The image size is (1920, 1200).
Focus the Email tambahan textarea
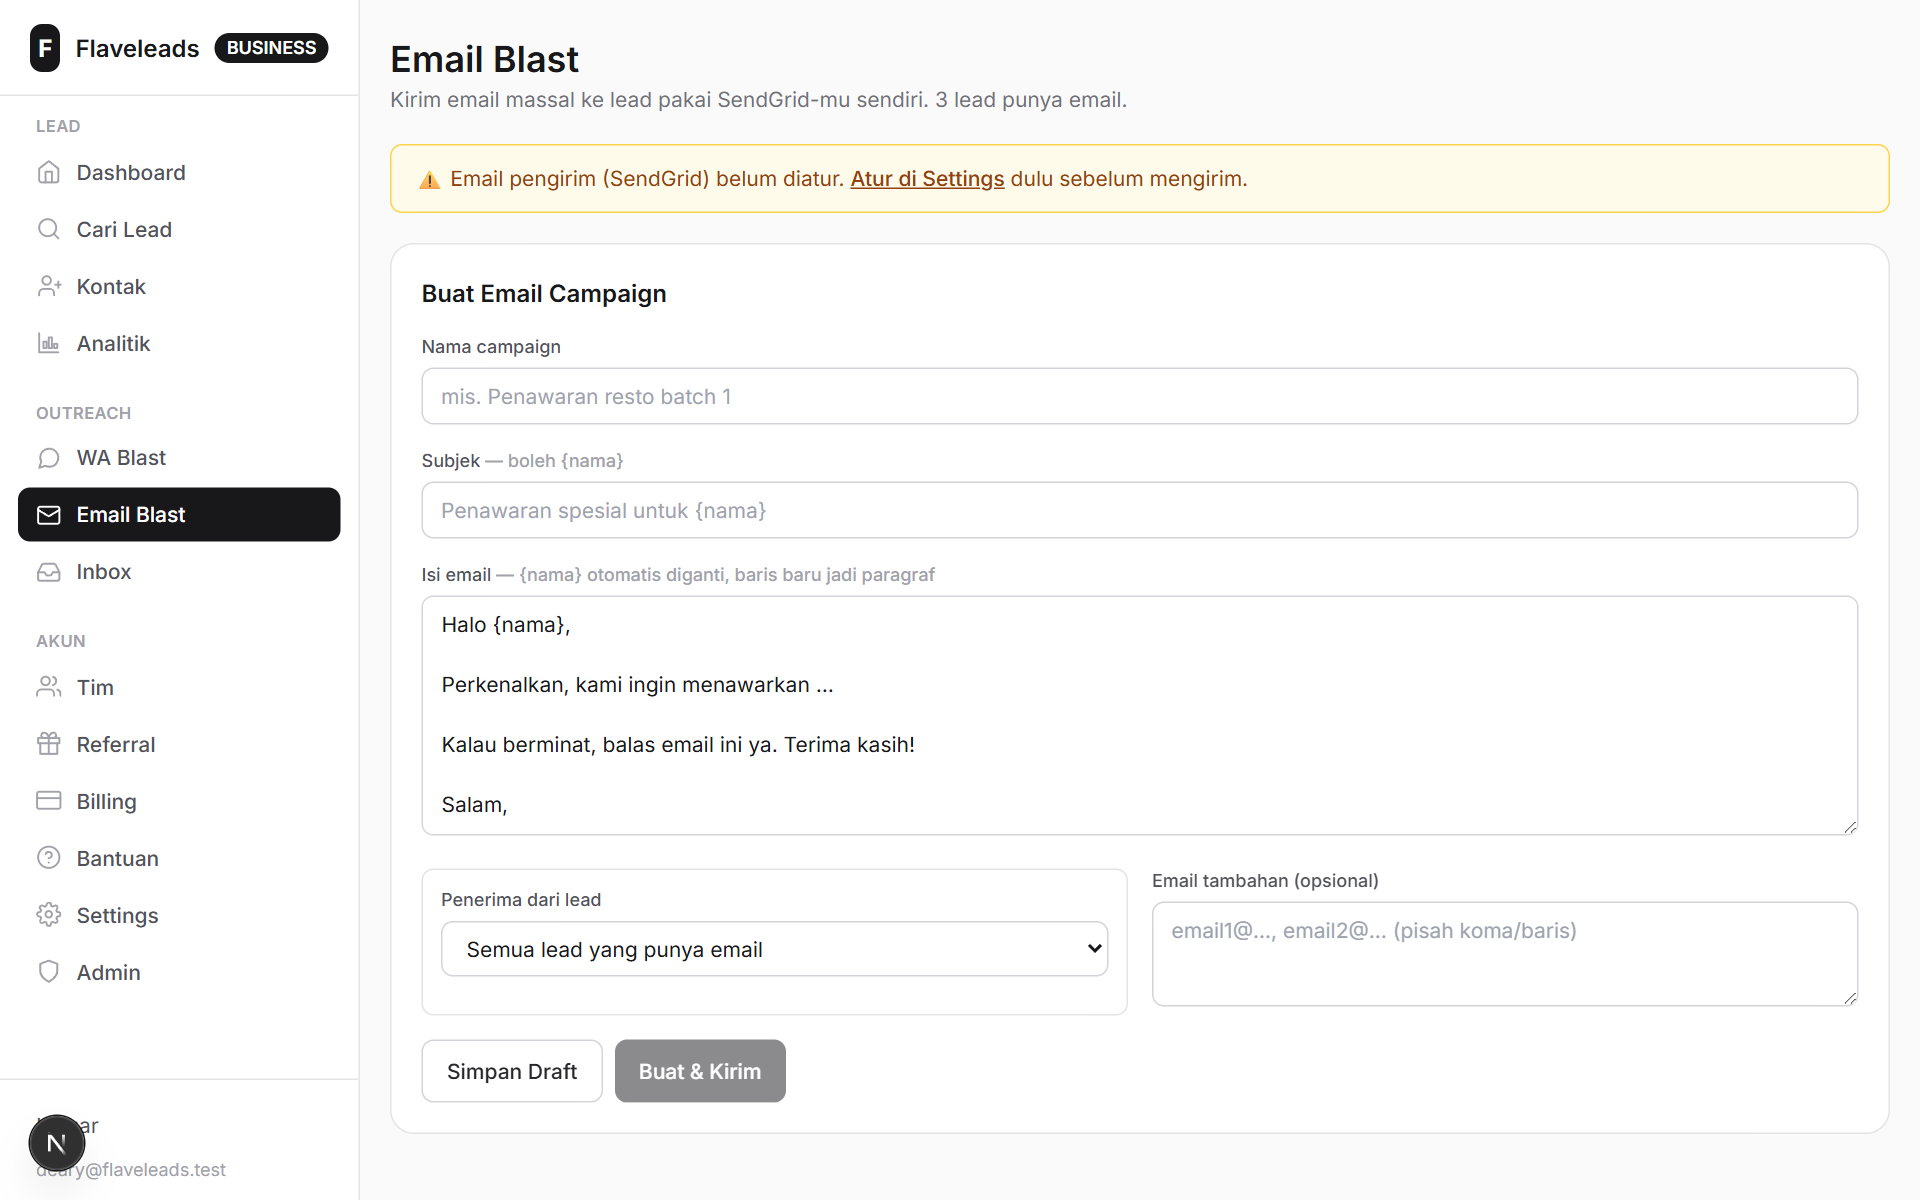pyautogui.click(x=1504, y=954)
